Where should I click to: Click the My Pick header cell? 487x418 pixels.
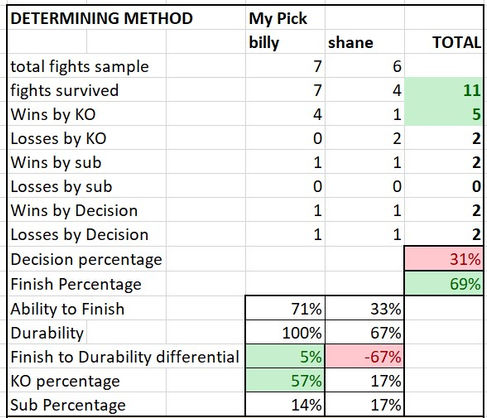[285, 18]
